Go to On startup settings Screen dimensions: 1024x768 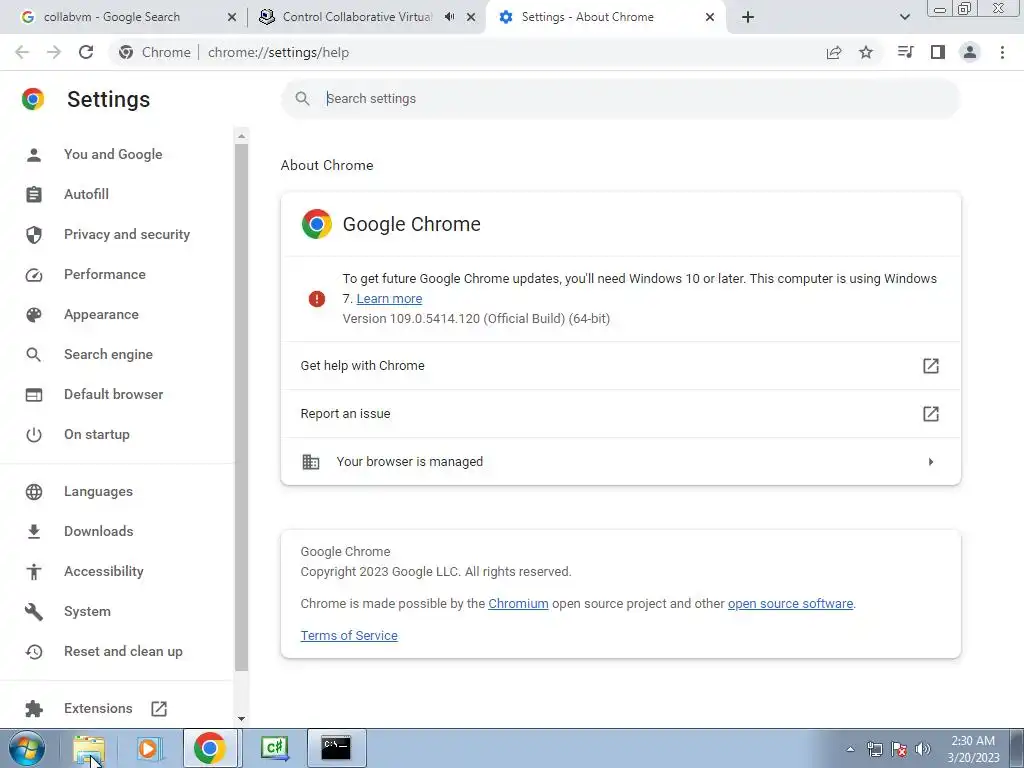97,434
